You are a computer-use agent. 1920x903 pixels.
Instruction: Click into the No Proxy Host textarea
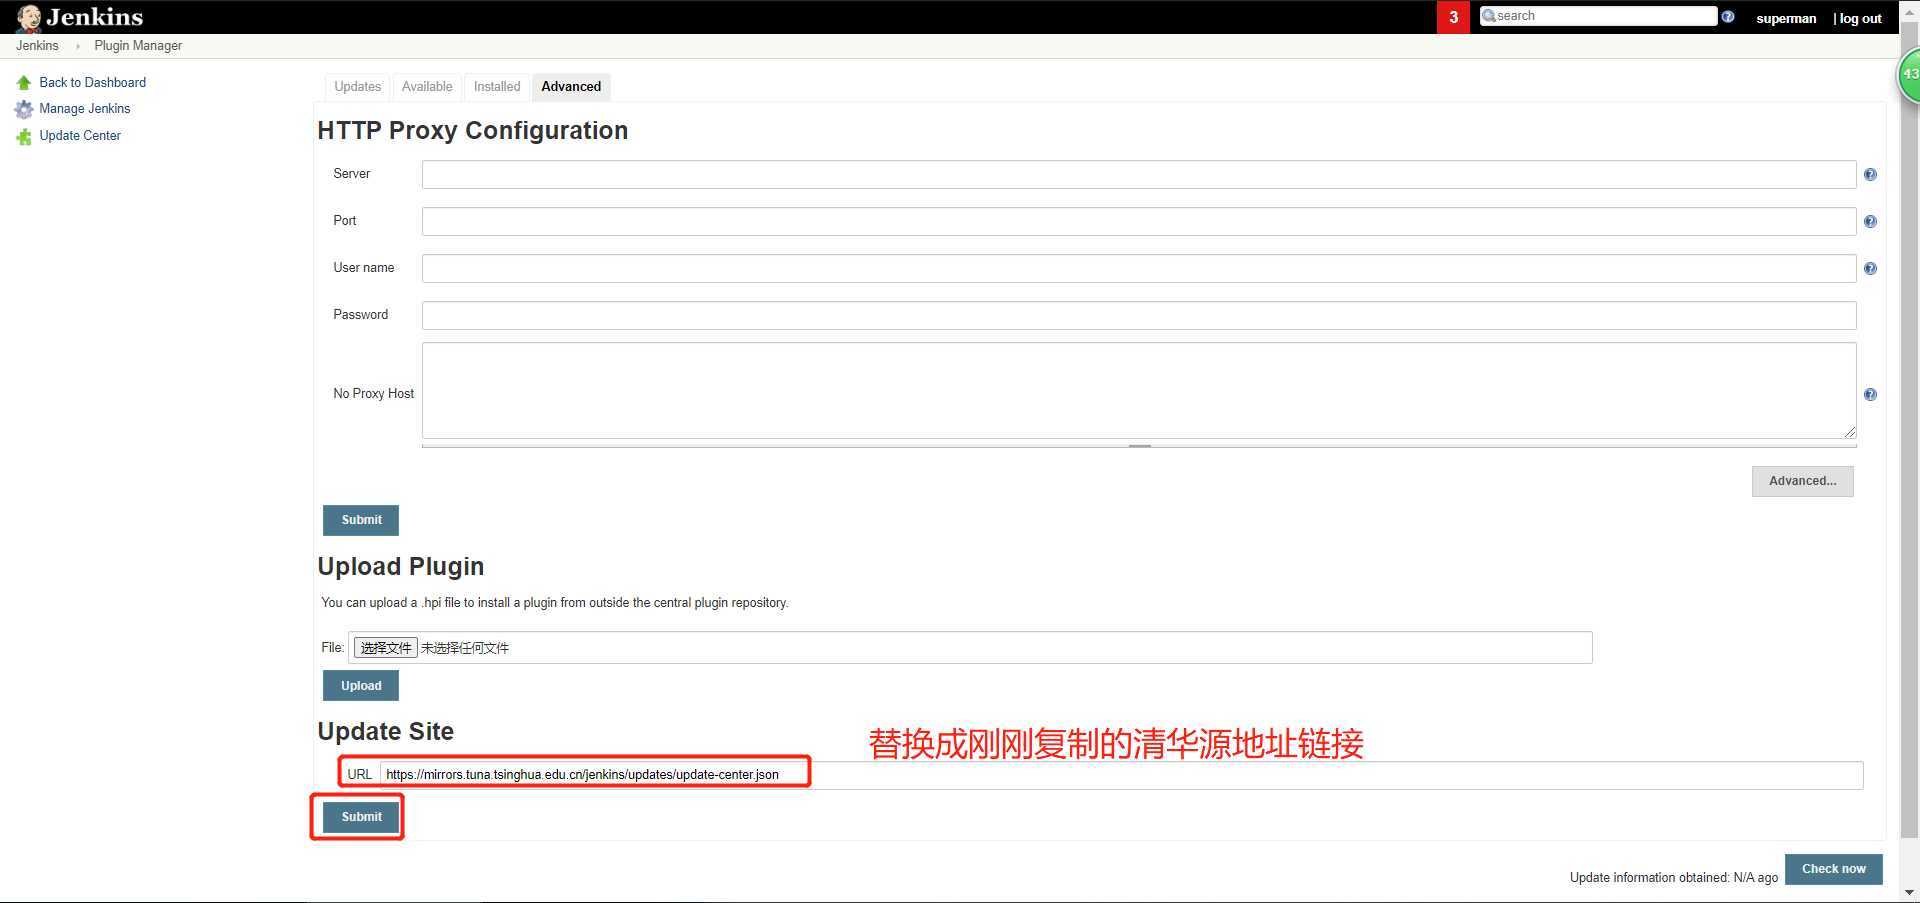1139,391
